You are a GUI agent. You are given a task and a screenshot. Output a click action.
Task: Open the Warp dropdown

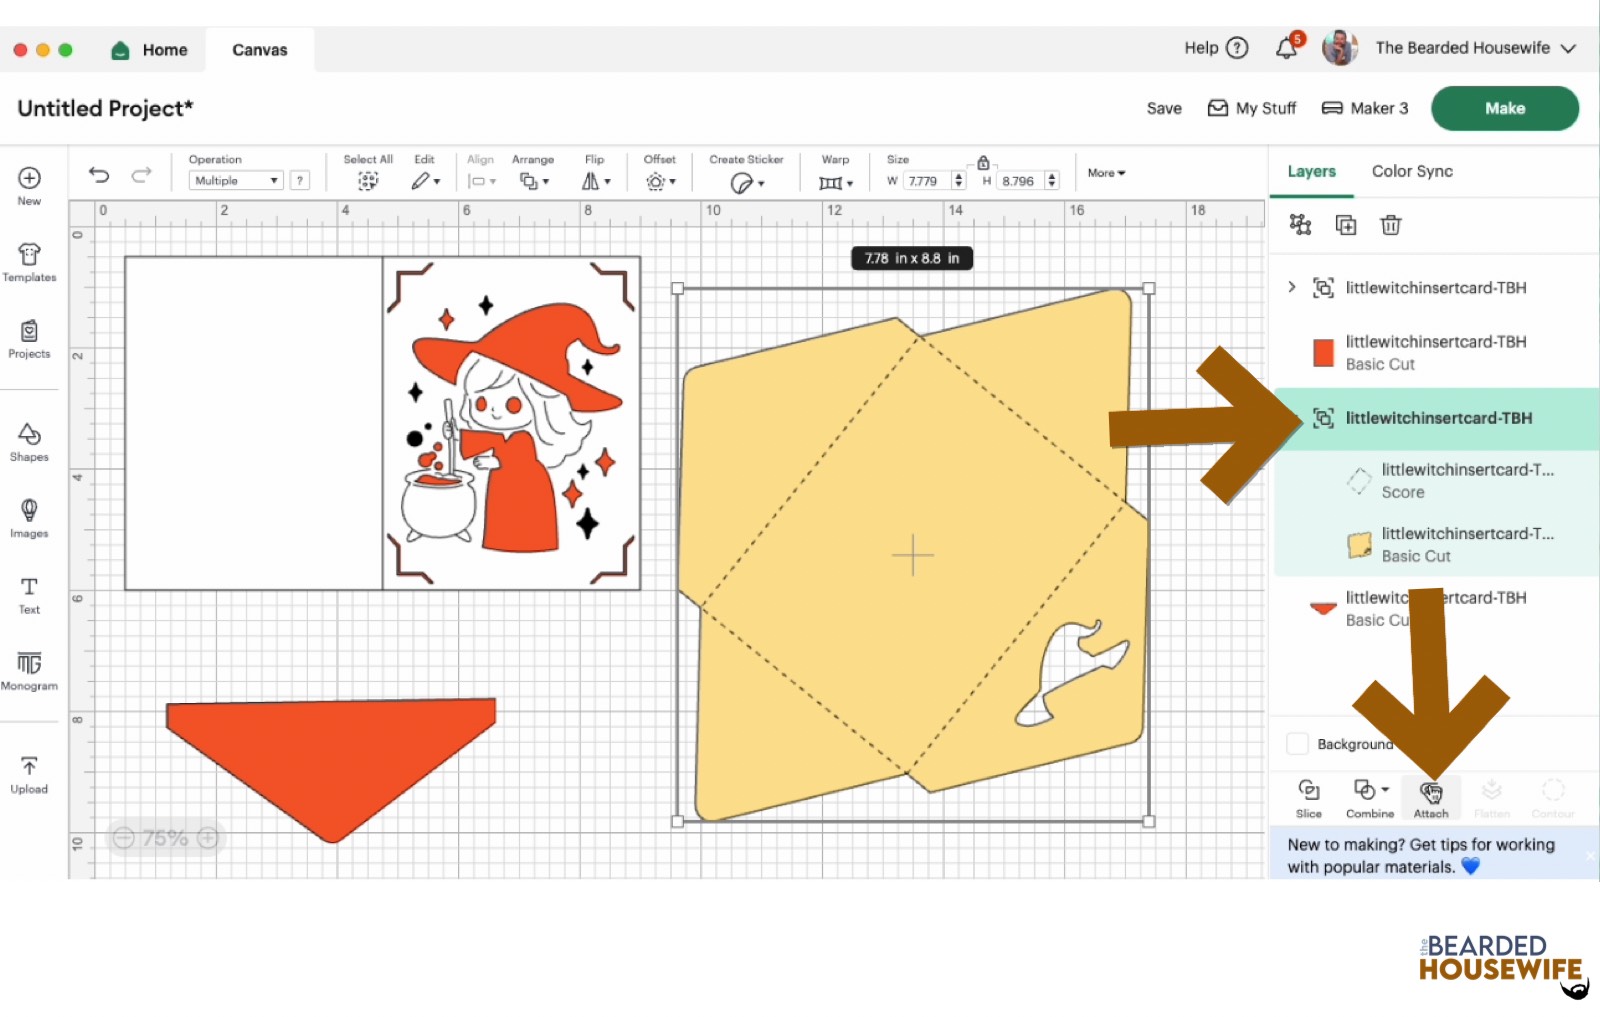tap(836, 182)
